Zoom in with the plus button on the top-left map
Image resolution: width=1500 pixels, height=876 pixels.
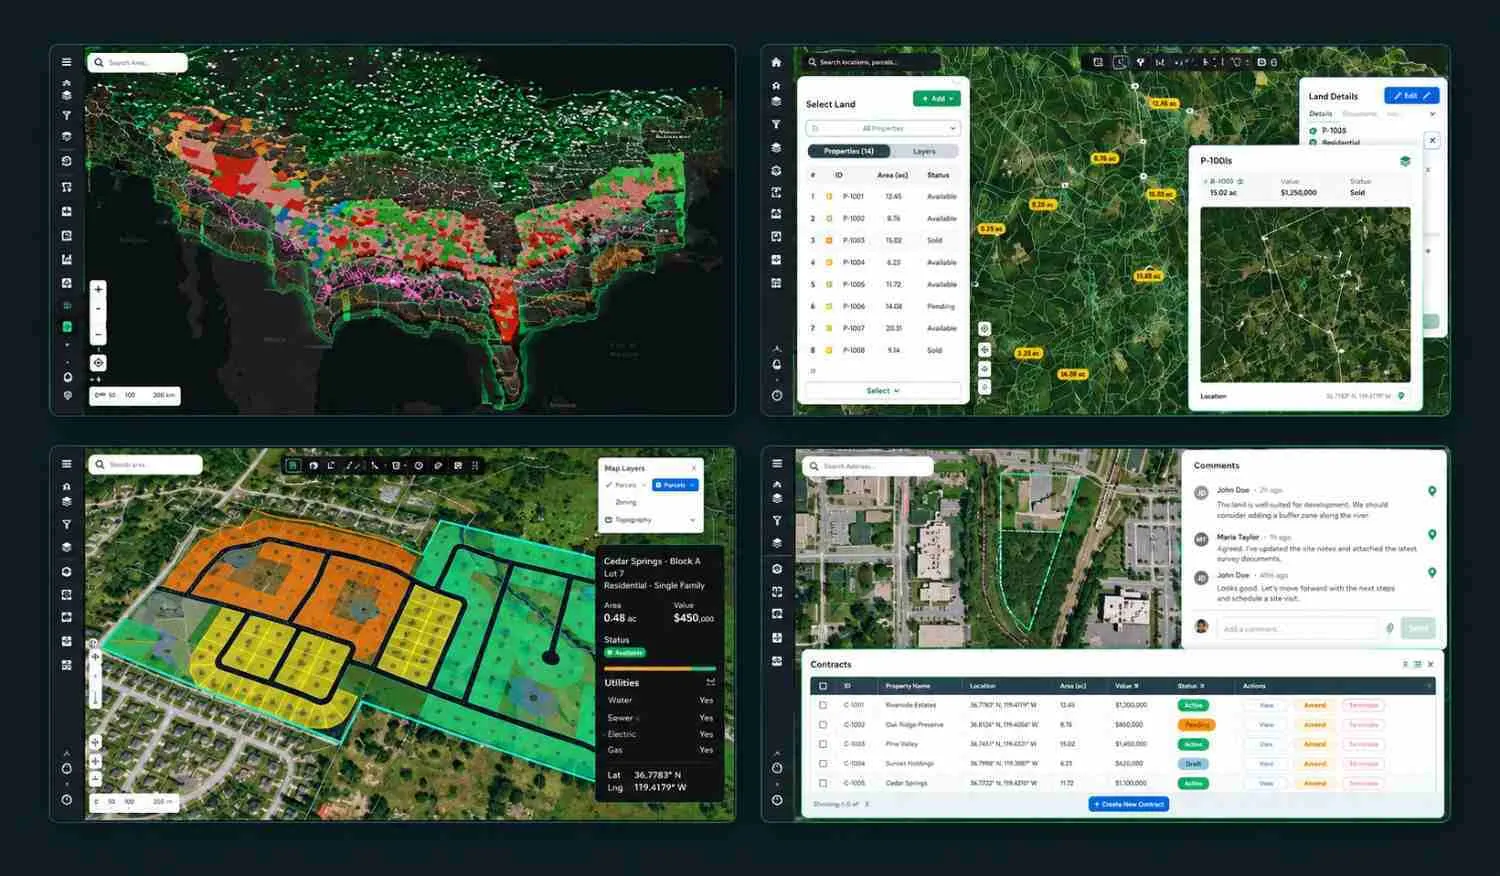point(98,289)
